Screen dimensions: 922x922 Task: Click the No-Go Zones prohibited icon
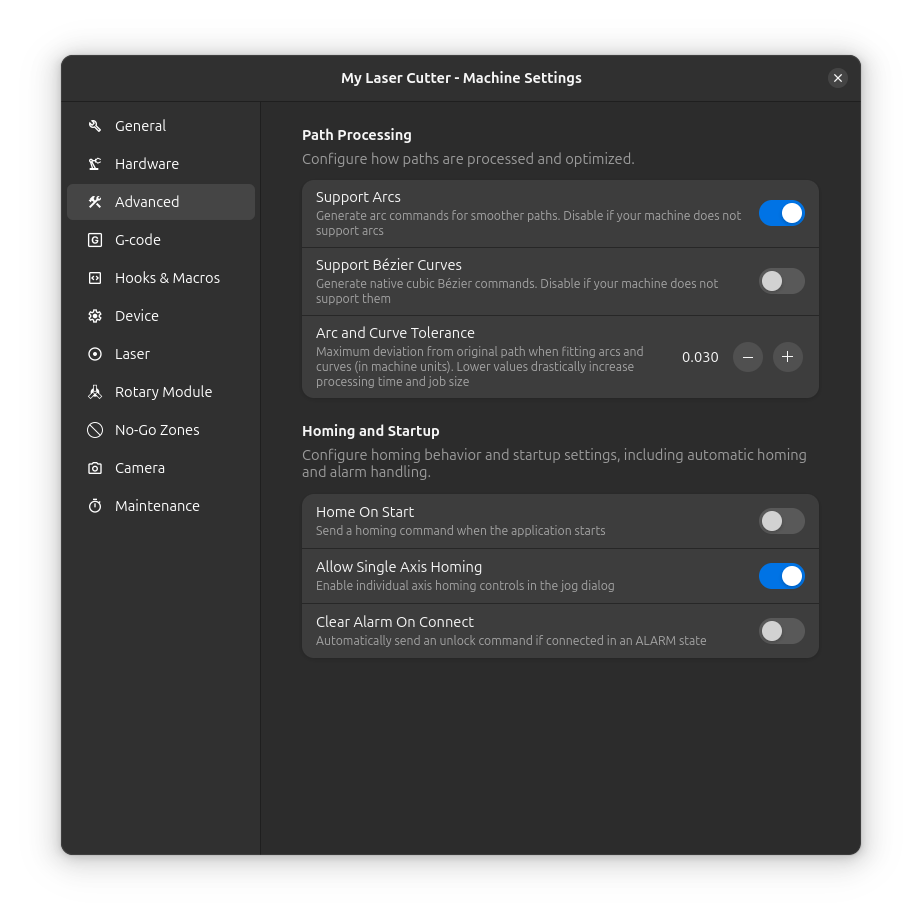(95, 430)
